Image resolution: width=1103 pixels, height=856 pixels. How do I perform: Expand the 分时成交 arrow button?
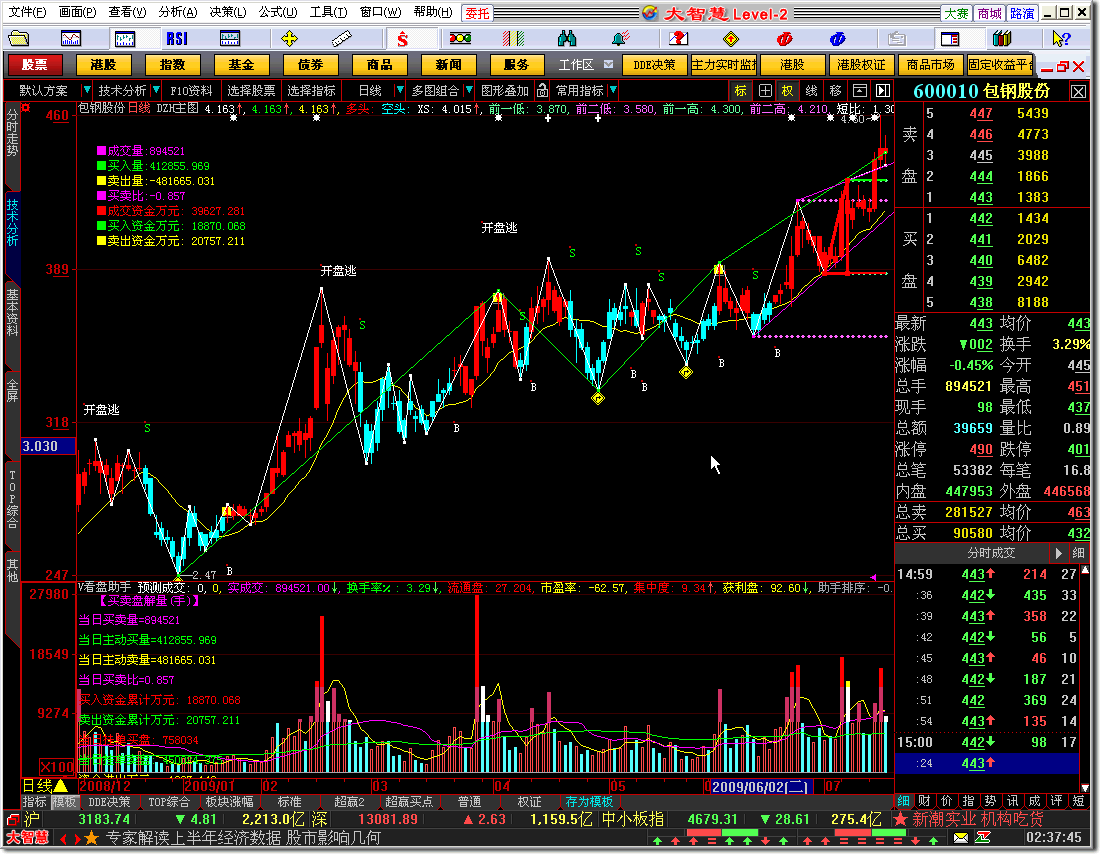point(1058,554)
